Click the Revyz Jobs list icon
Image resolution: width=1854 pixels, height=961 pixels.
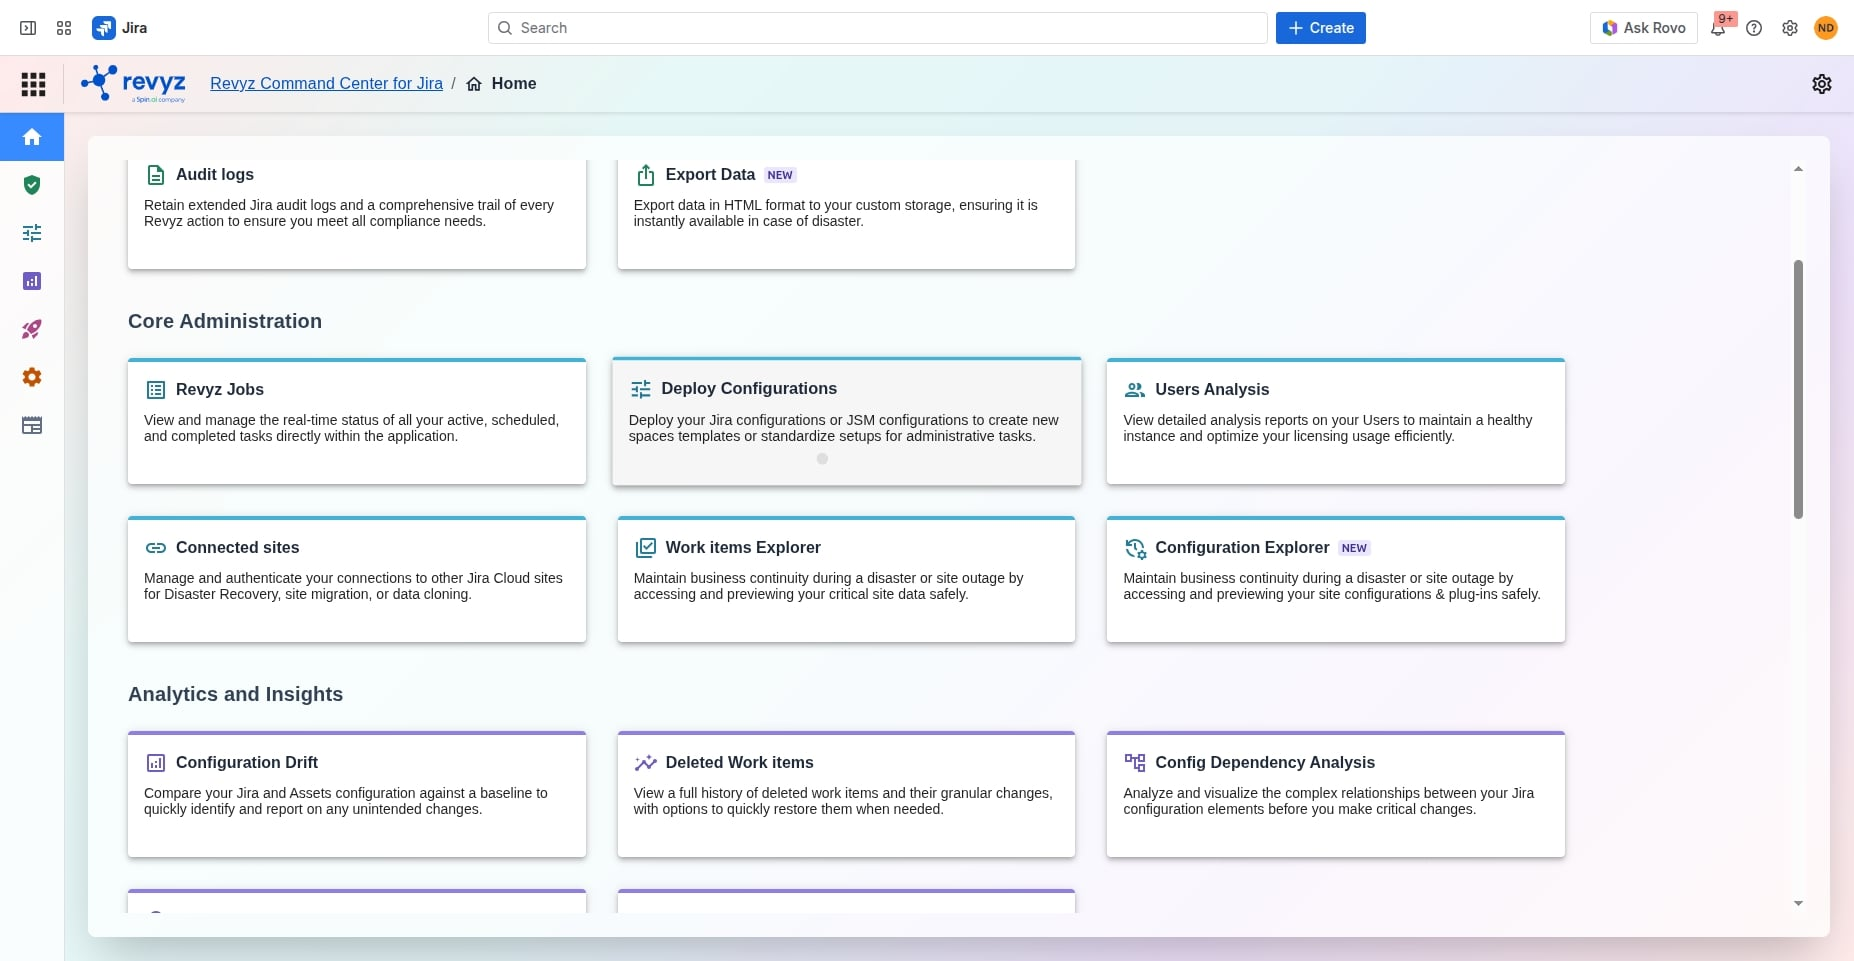(x=156, y=390)
